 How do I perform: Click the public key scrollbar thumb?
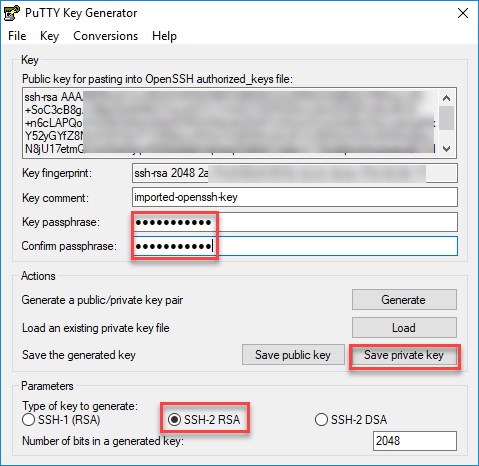pos(447,118)
